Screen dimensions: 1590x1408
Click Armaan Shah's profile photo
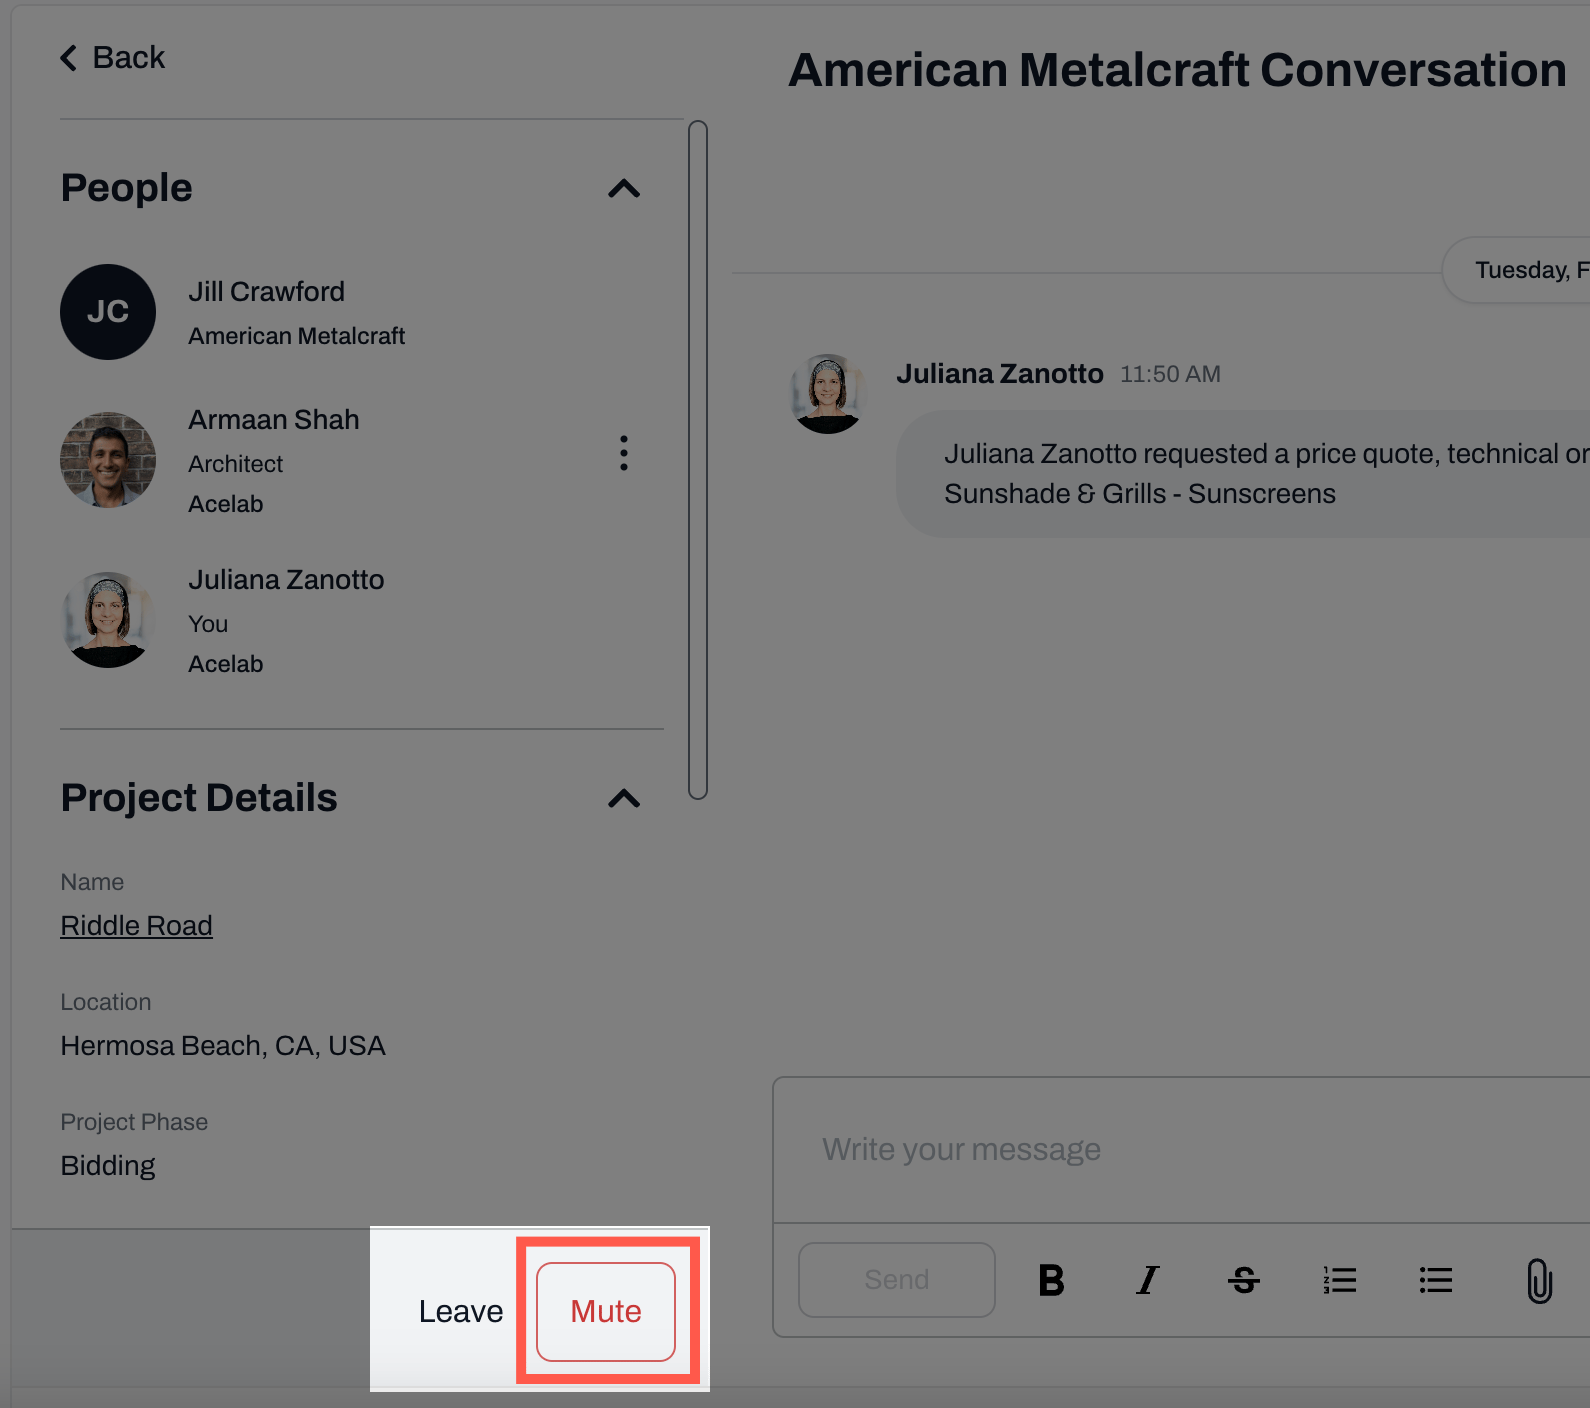click(108, 460)
